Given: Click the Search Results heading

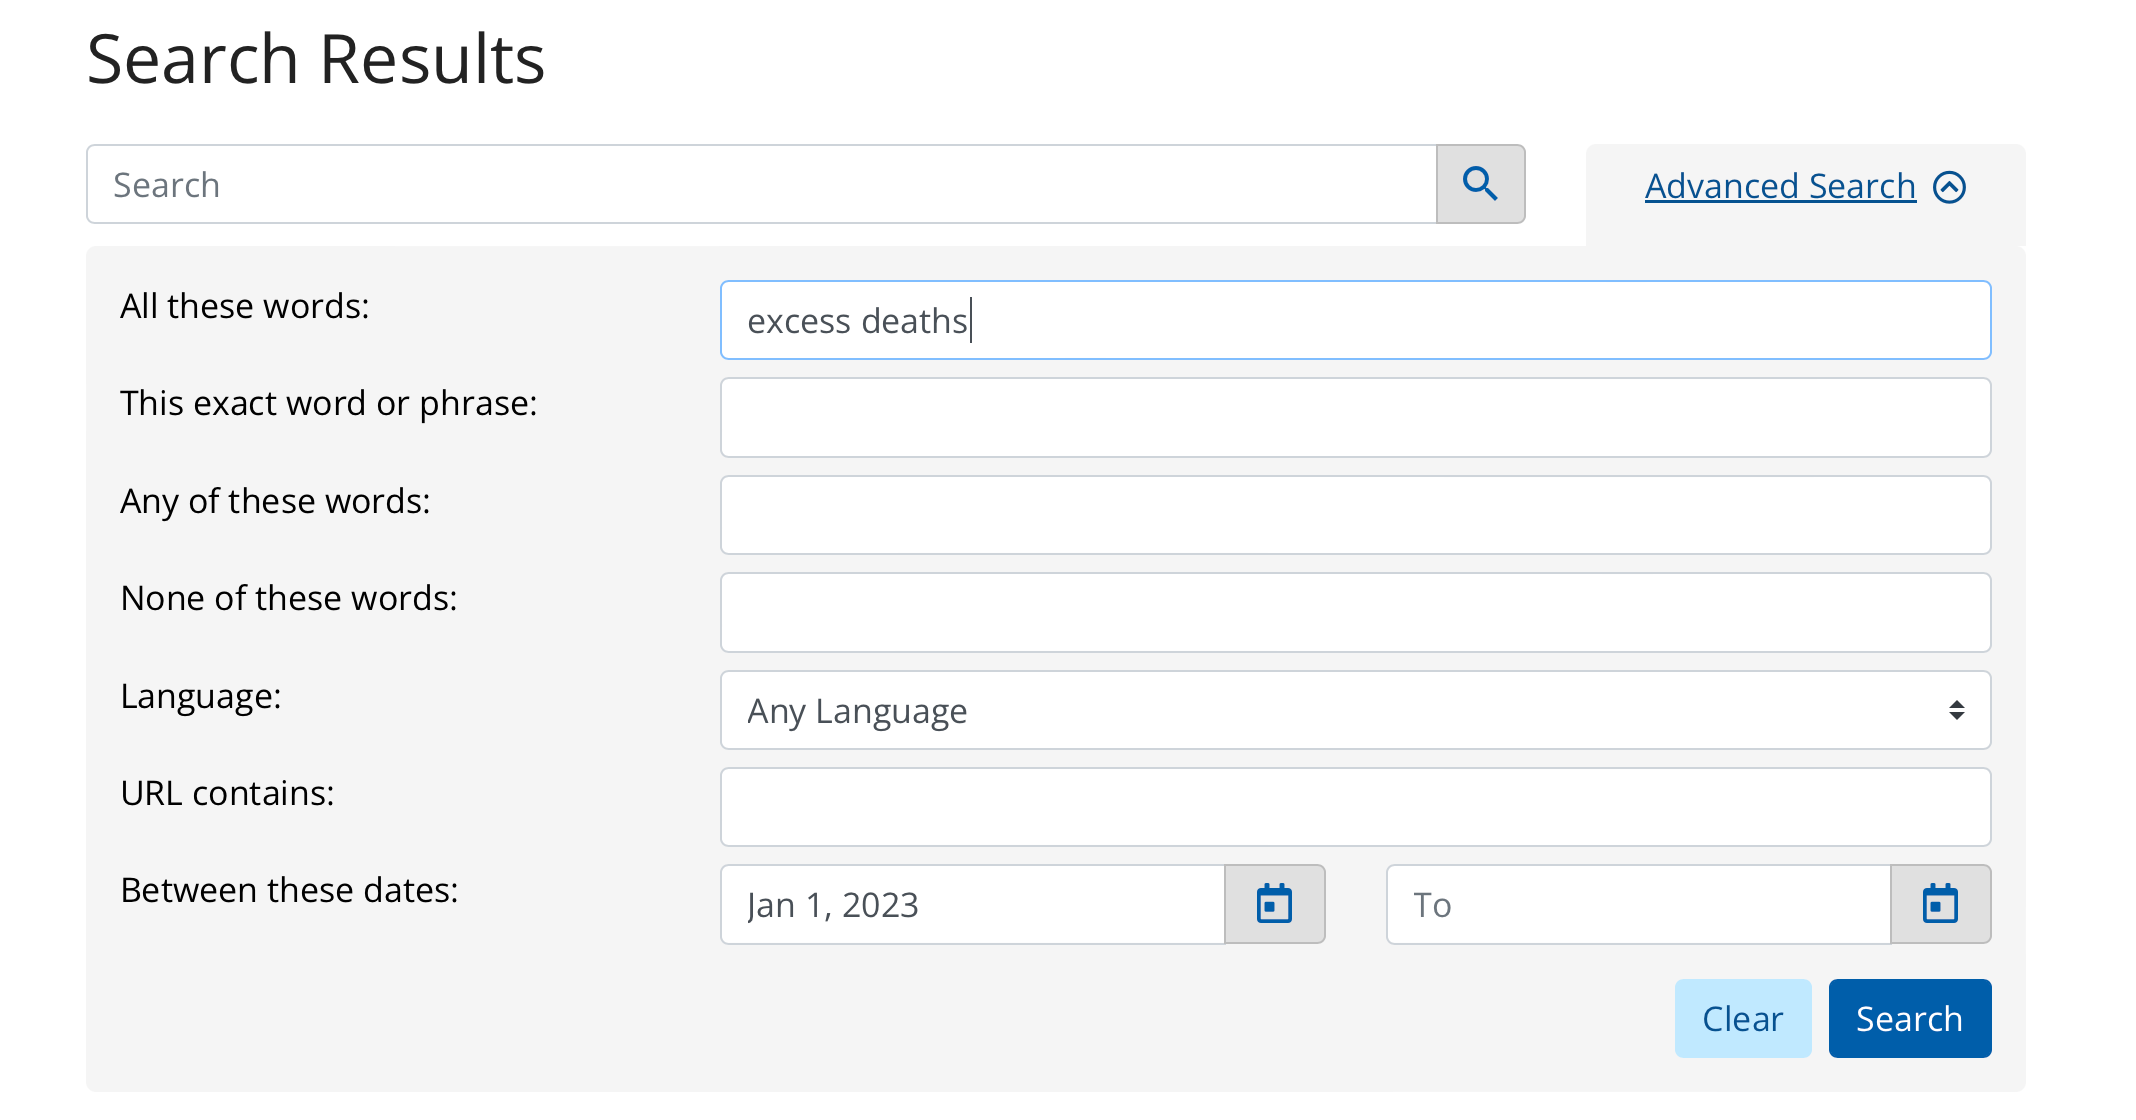Looking at the screenshot, I should click(x=316, y=60).
